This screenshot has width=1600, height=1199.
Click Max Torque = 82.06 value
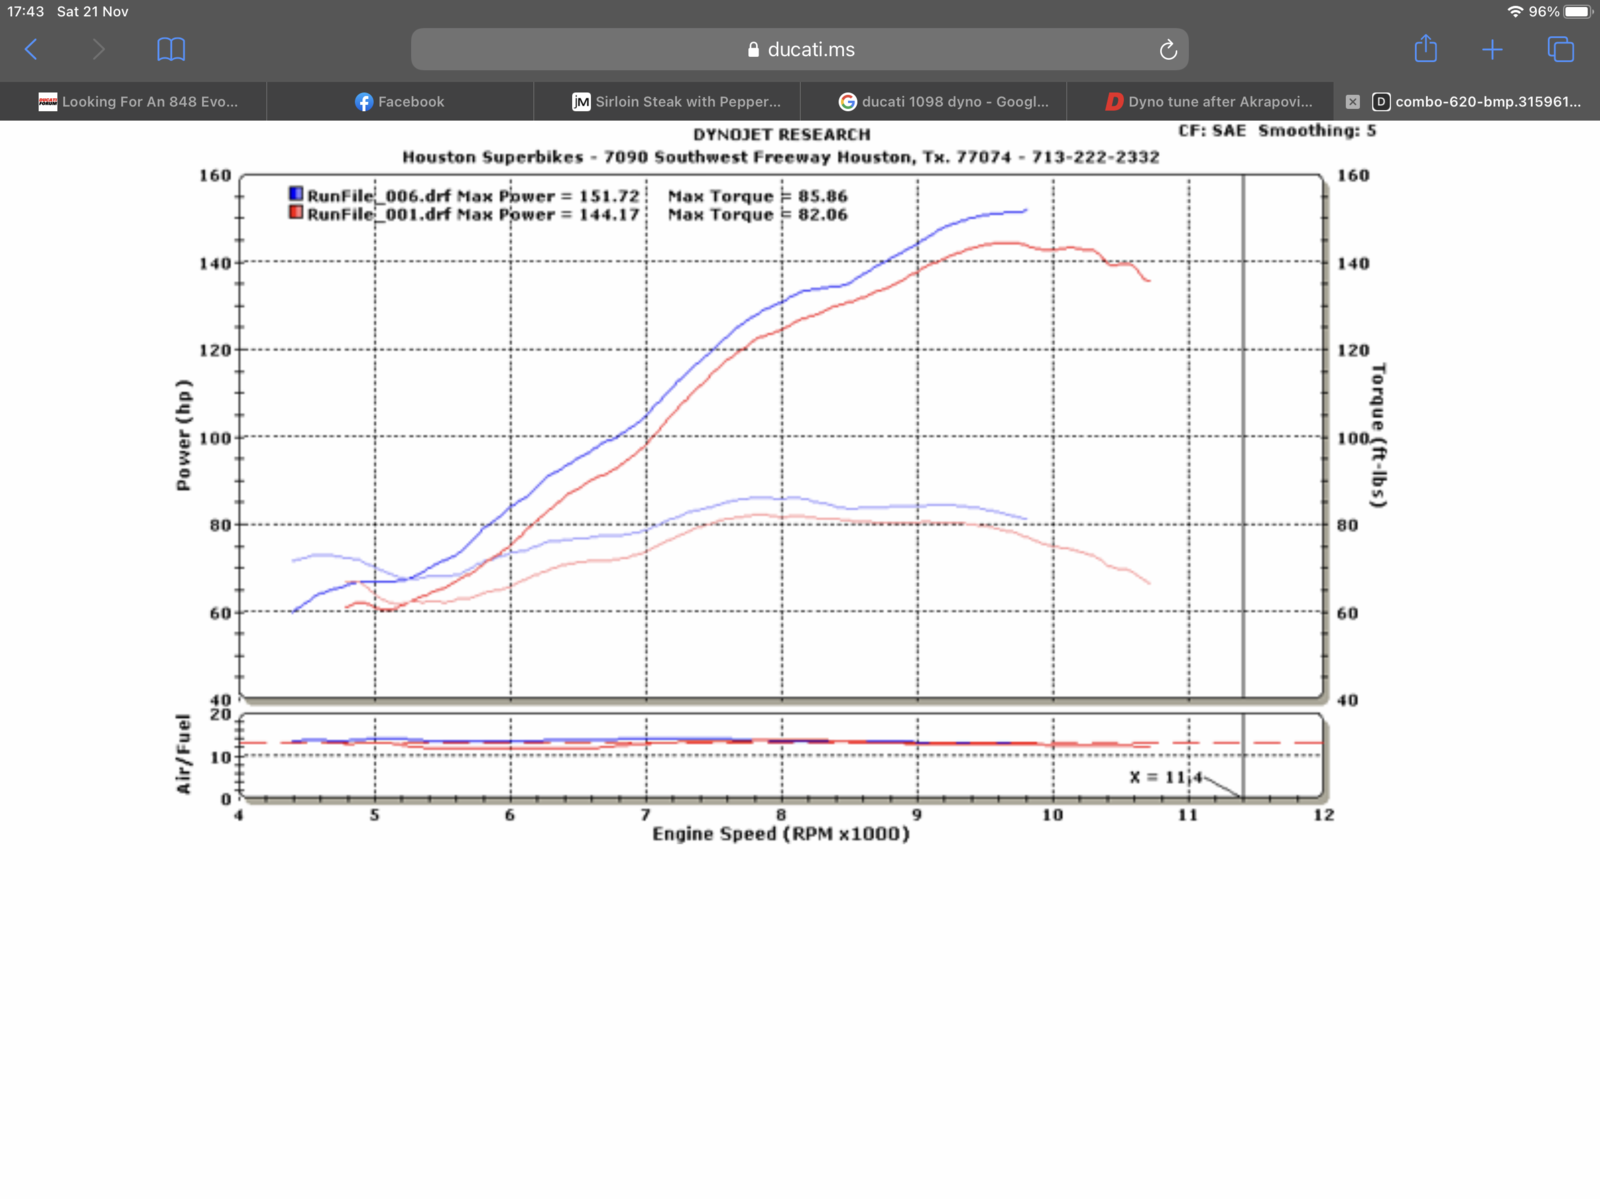(x=758, y=214)
